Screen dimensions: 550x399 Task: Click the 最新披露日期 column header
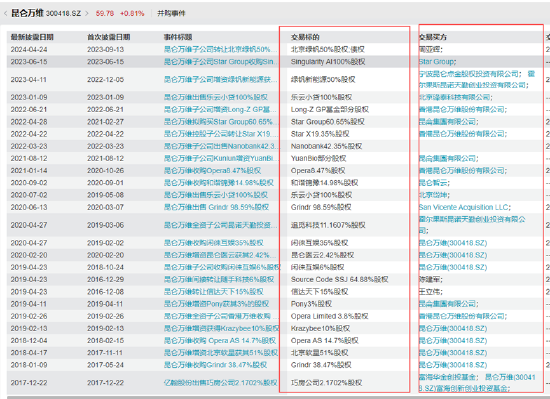(x=32, y=37)
